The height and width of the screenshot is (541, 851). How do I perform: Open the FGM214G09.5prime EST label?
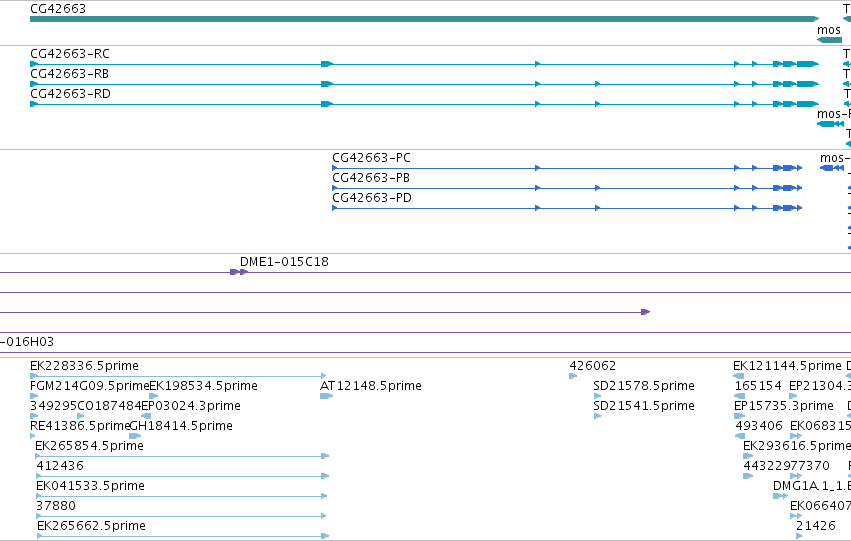click(90, 386)
